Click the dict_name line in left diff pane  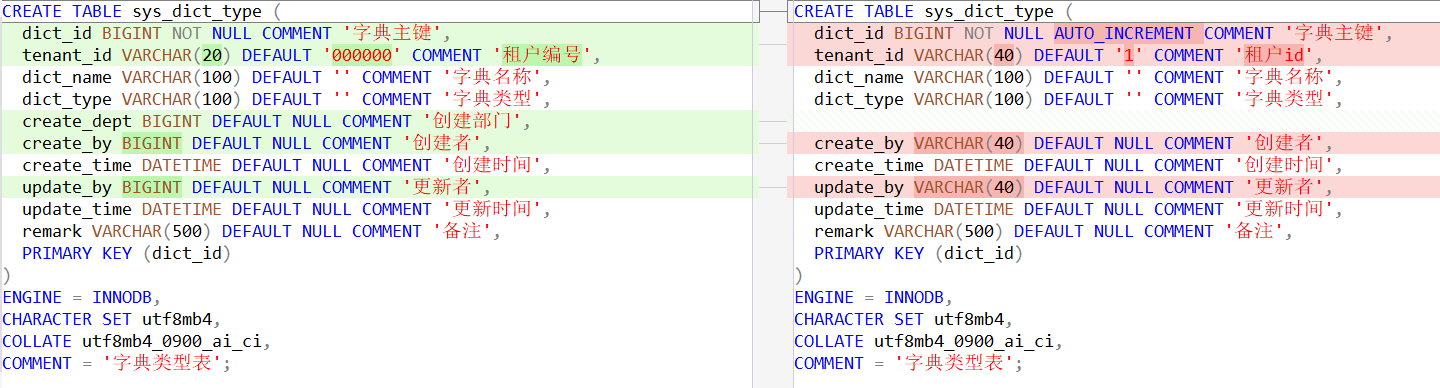(287, 77)
